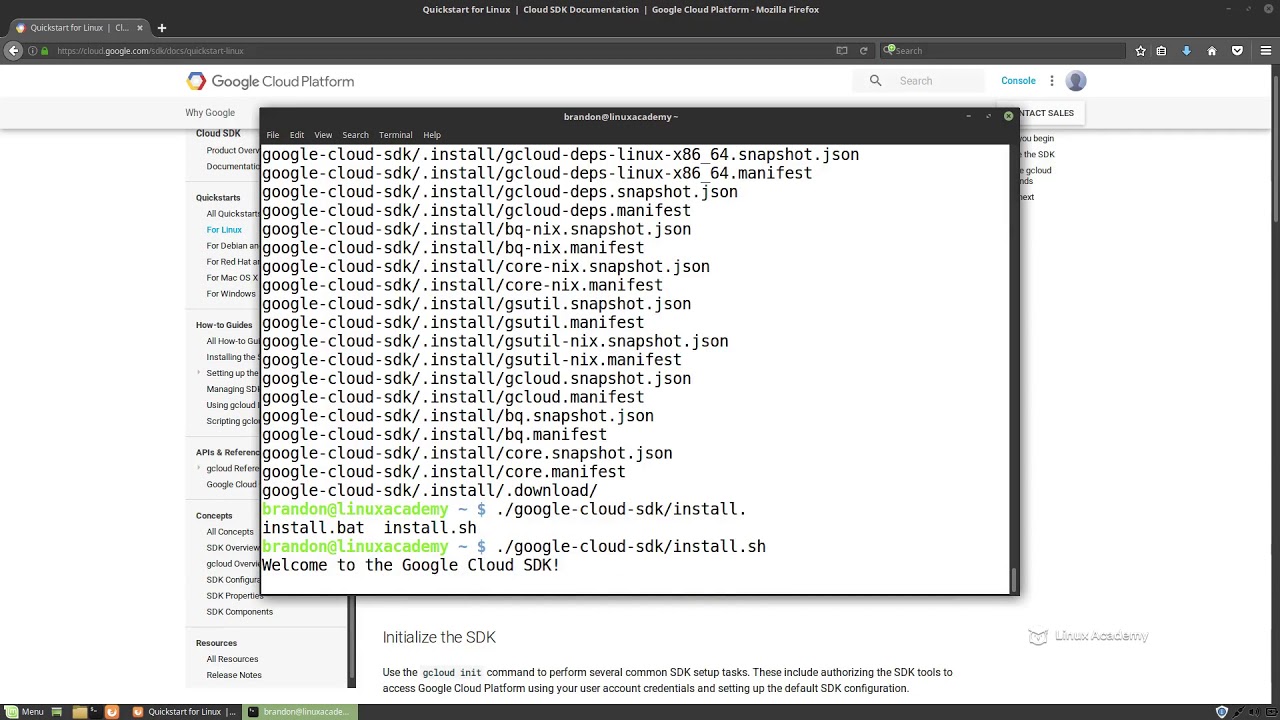Show bookmarks list icon in the Firefox toolbar
The width and height of the screenshot is (1280, 720).
[1161, 51]
